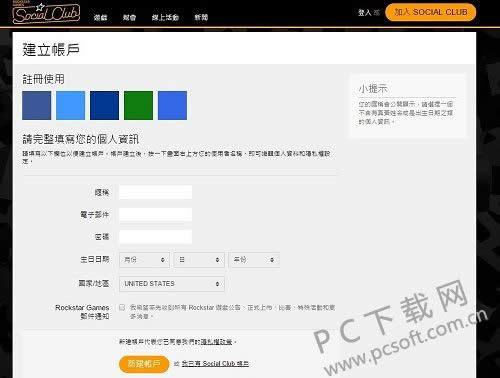Open the 線上活動 menu item
Screen dimensions: 500x378
pyautogui.click(x=165, y=17)
